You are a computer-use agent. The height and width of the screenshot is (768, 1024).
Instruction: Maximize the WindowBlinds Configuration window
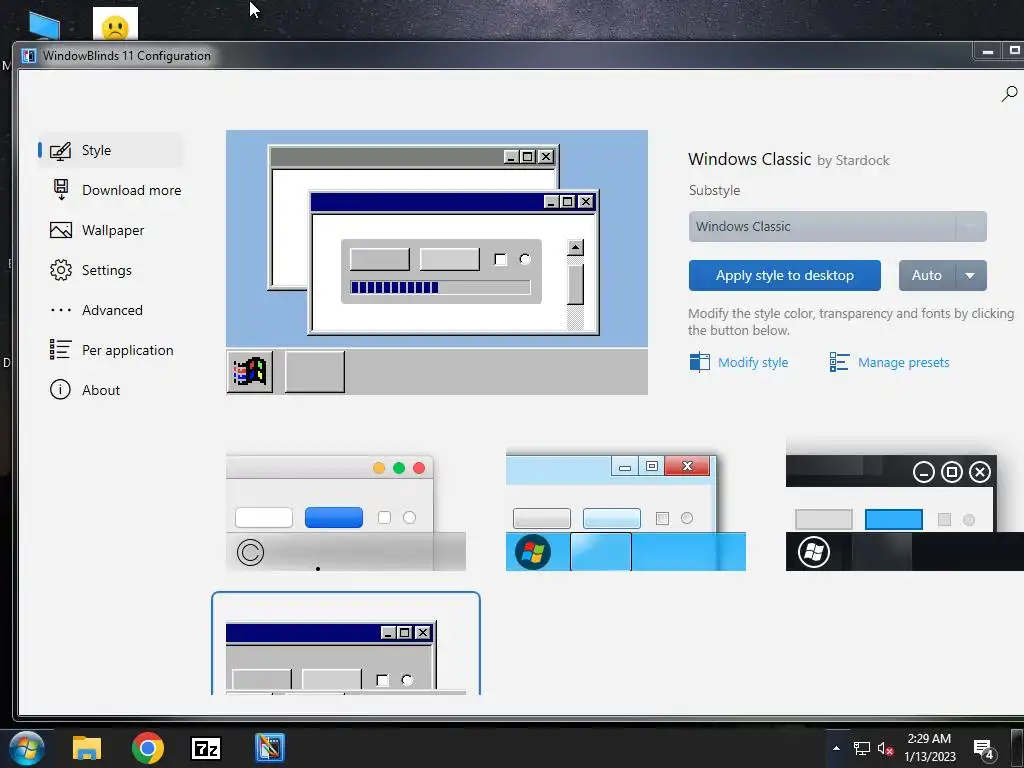[1014, 51]
